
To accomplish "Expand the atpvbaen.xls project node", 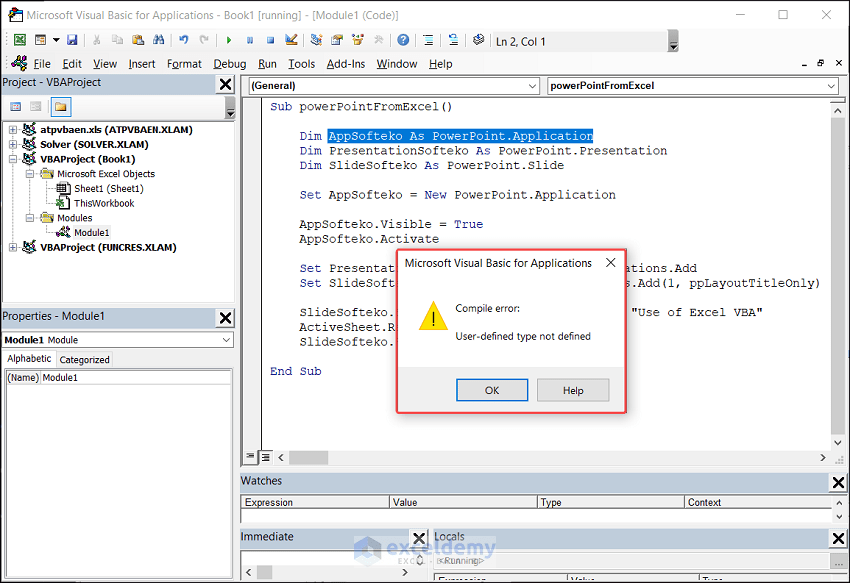I will coord(13,130).
